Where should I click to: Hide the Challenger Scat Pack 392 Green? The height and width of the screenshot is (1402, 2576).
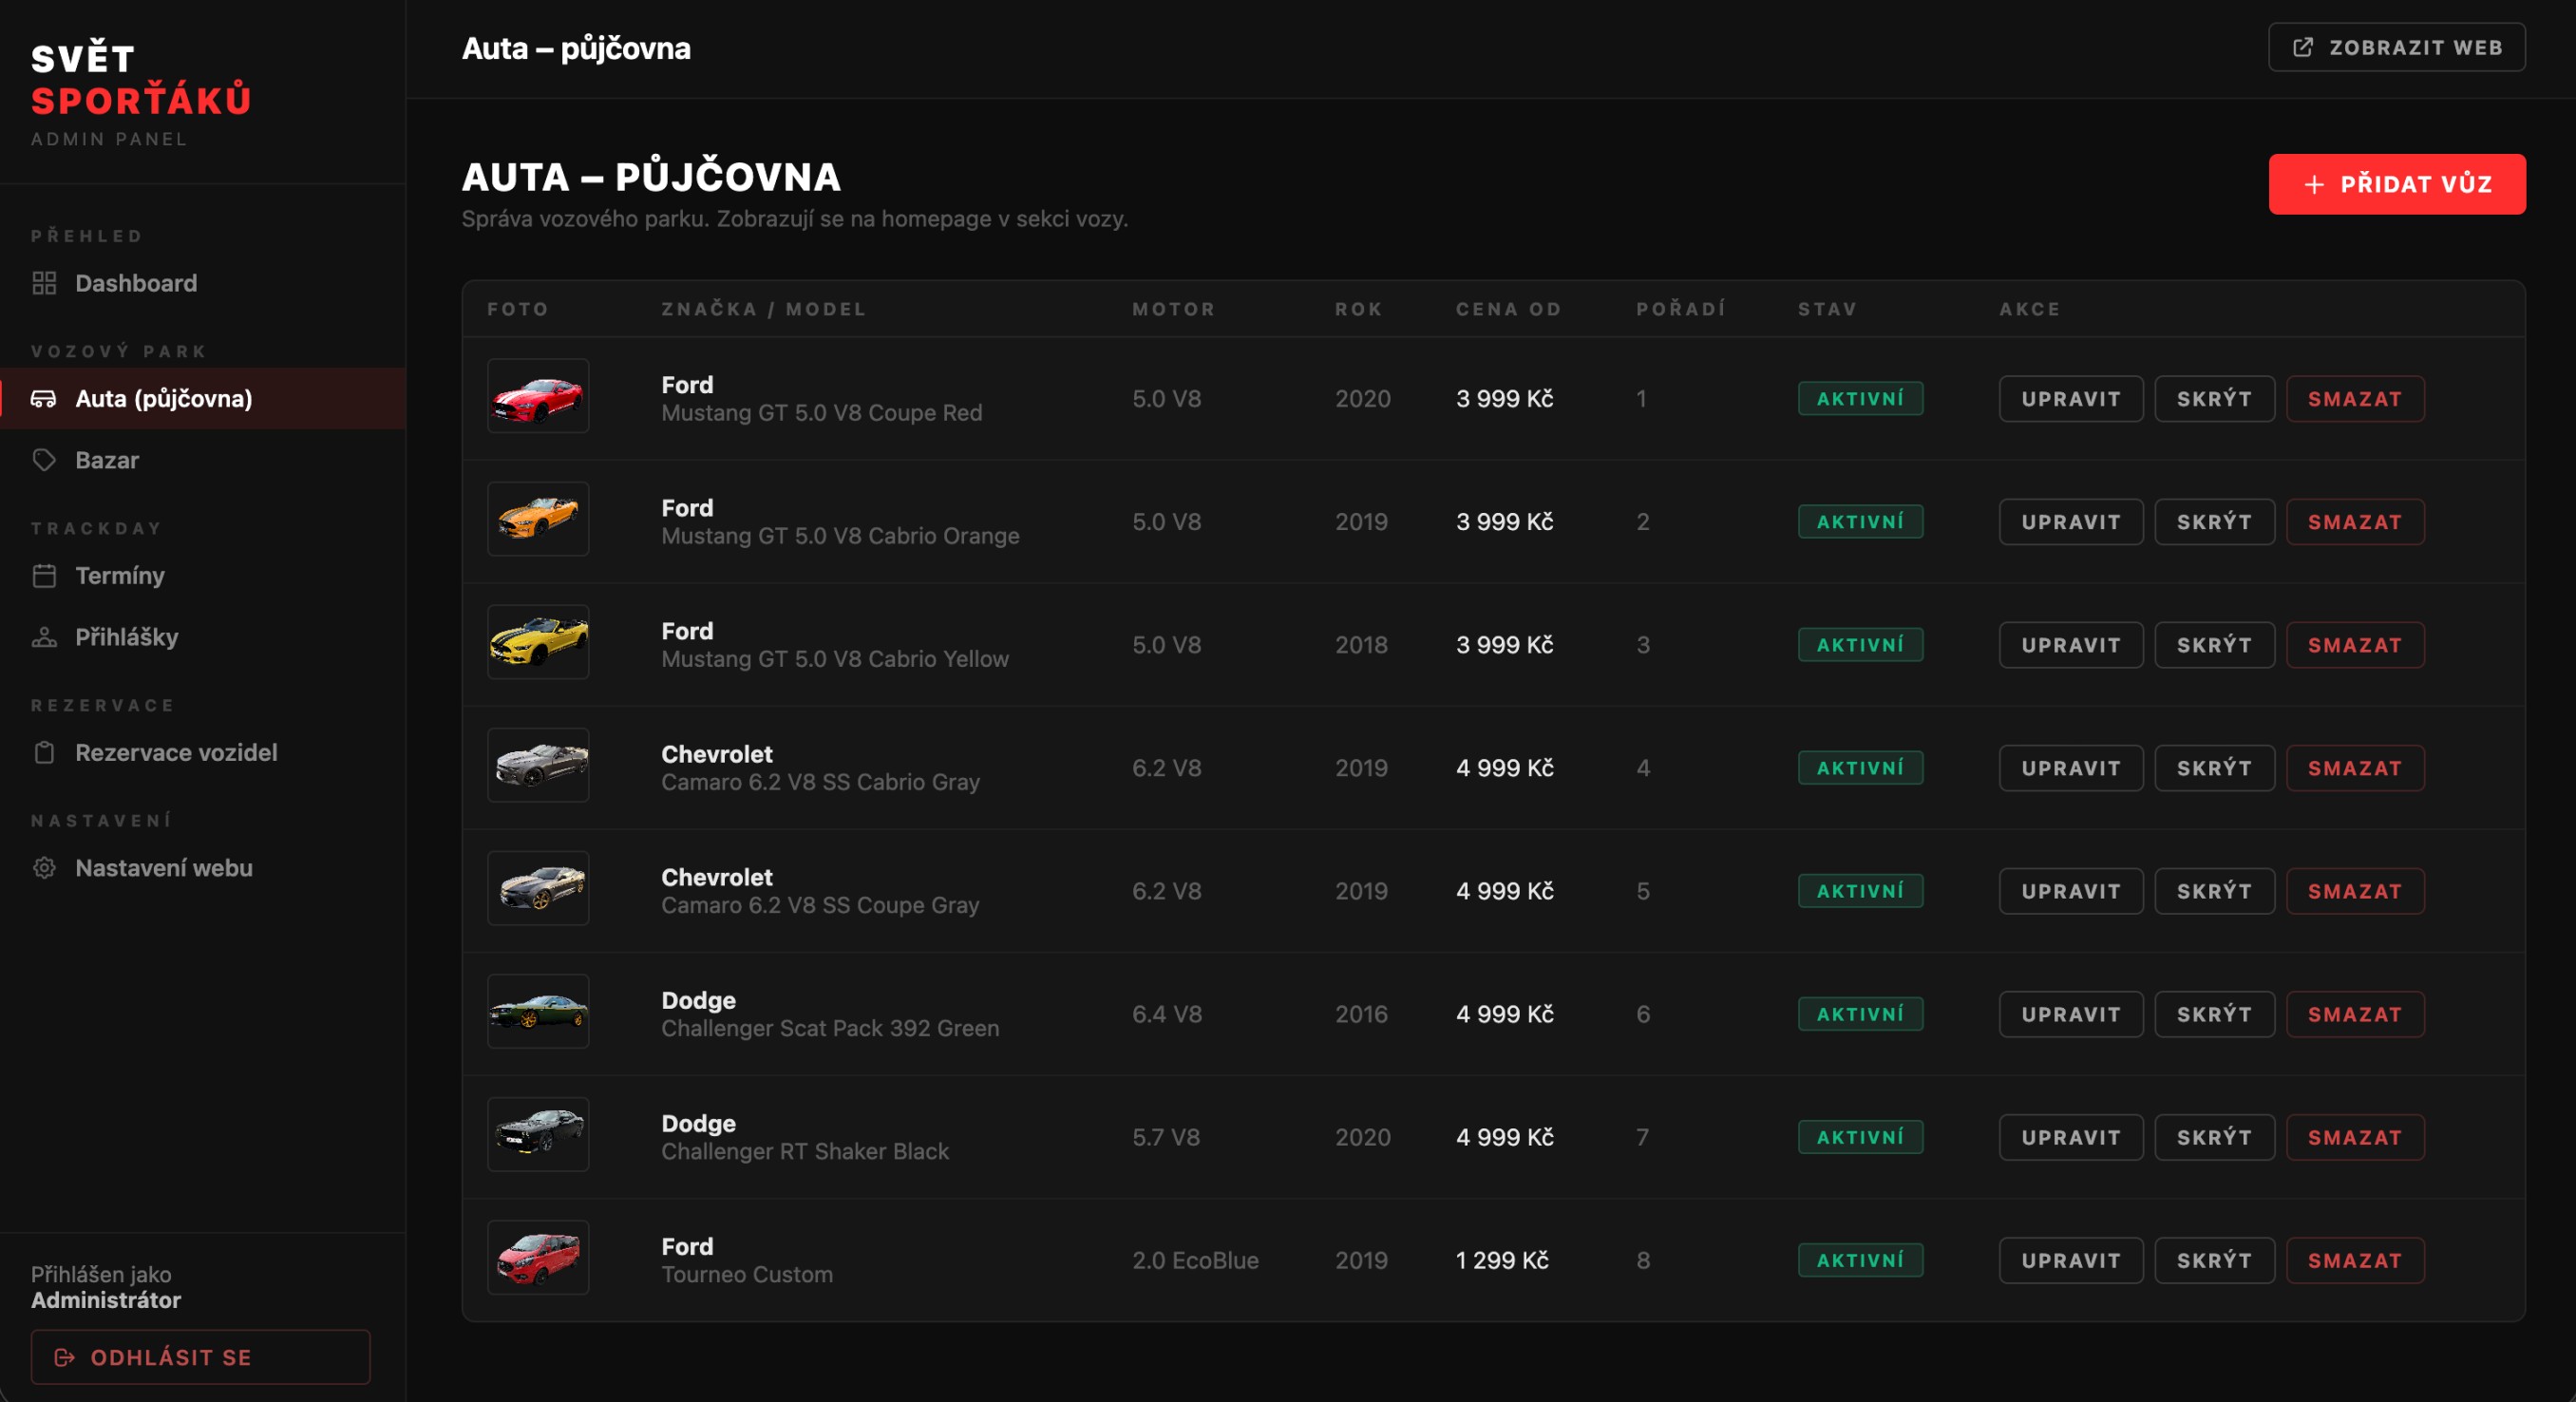click(2215, 1014)
